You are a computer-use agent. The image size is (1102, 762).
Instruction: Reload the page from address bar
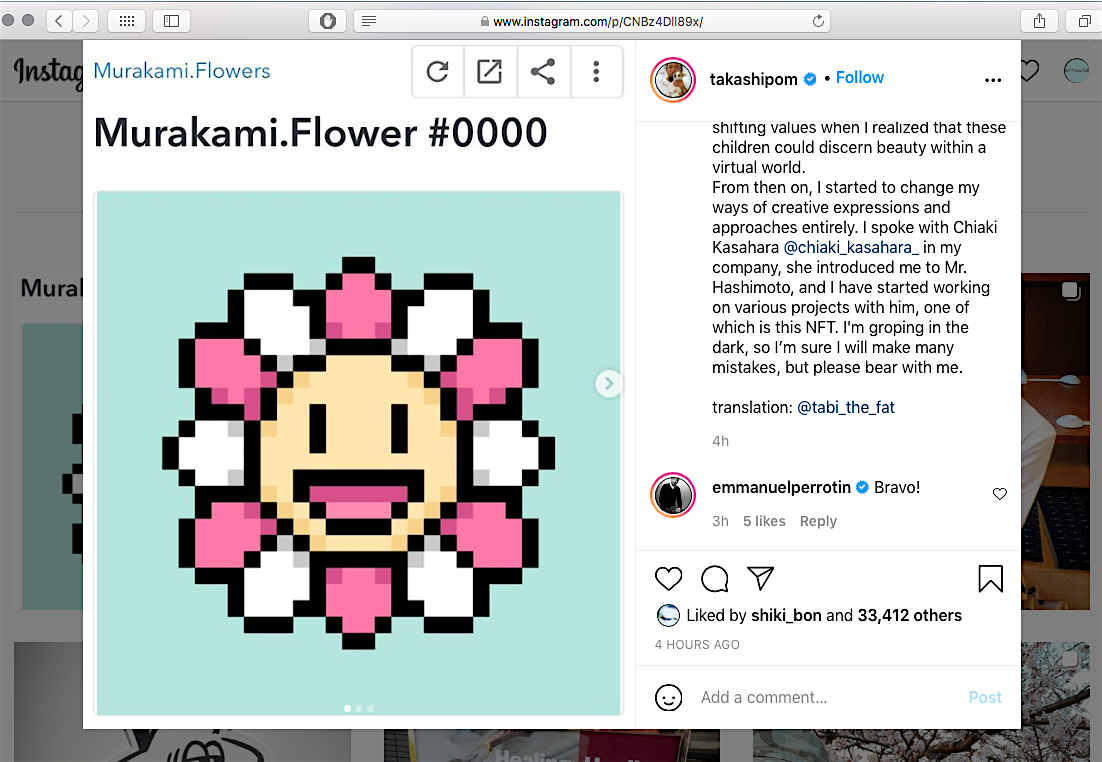click(x=818, y=21)
